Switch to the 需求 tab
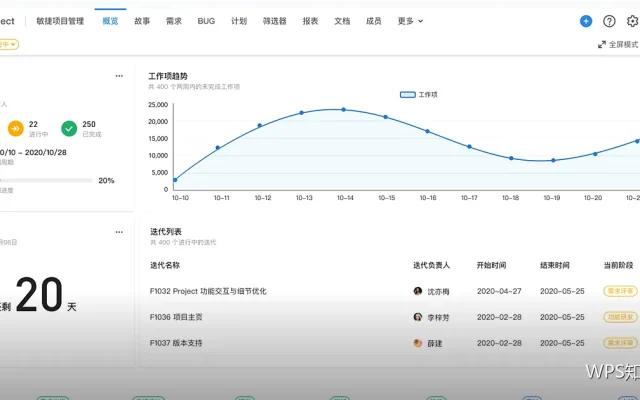 click(x=174, y=21)
